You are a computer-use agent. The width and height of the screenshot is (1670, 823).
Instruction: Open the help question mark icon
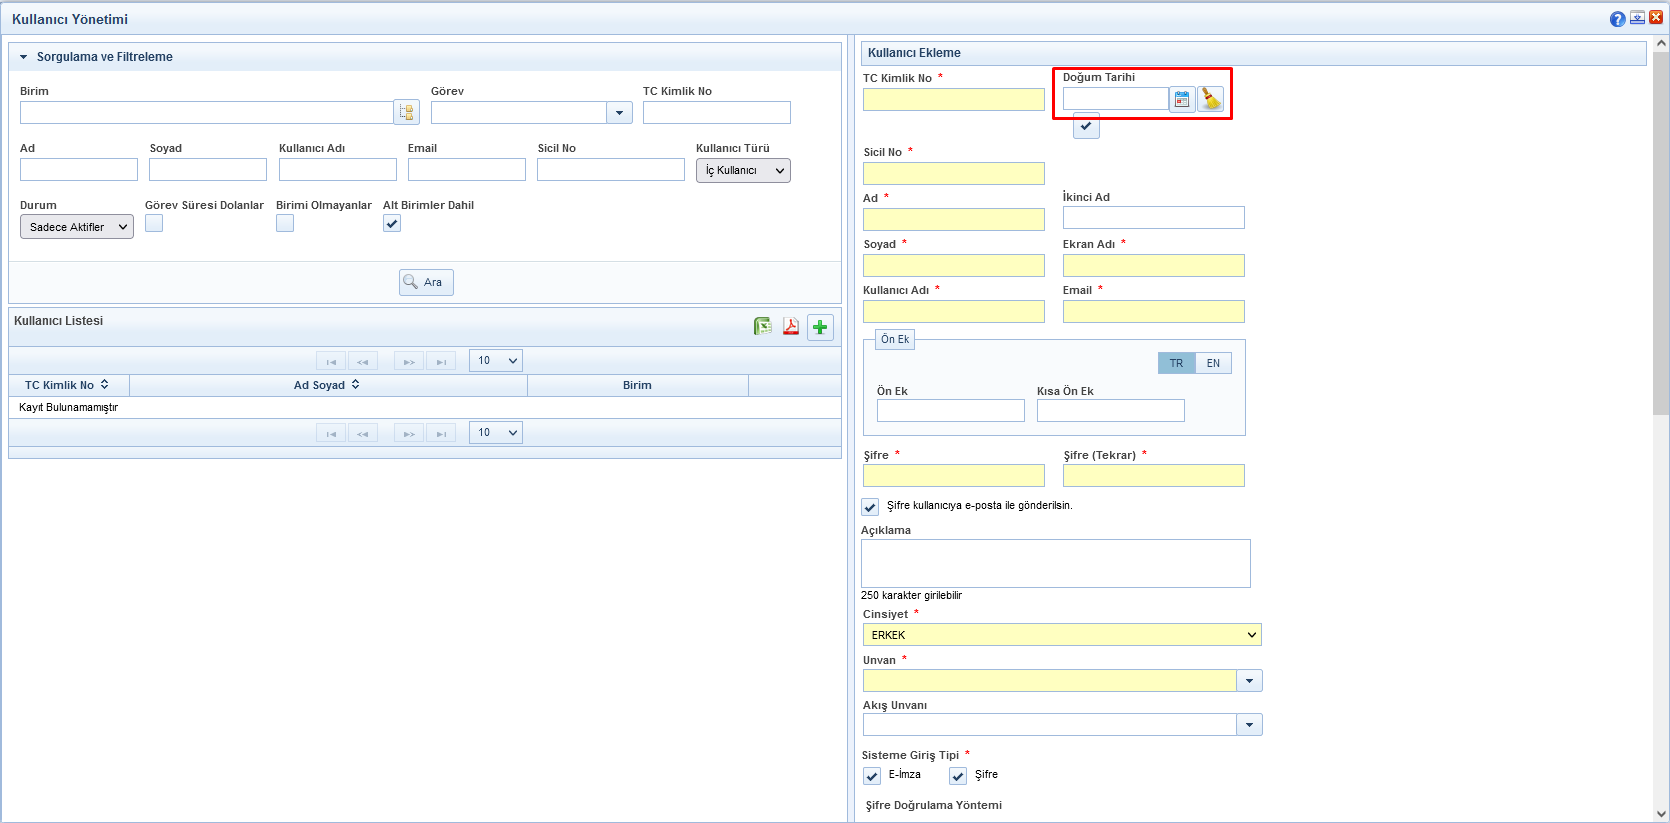click(1617, 19)
